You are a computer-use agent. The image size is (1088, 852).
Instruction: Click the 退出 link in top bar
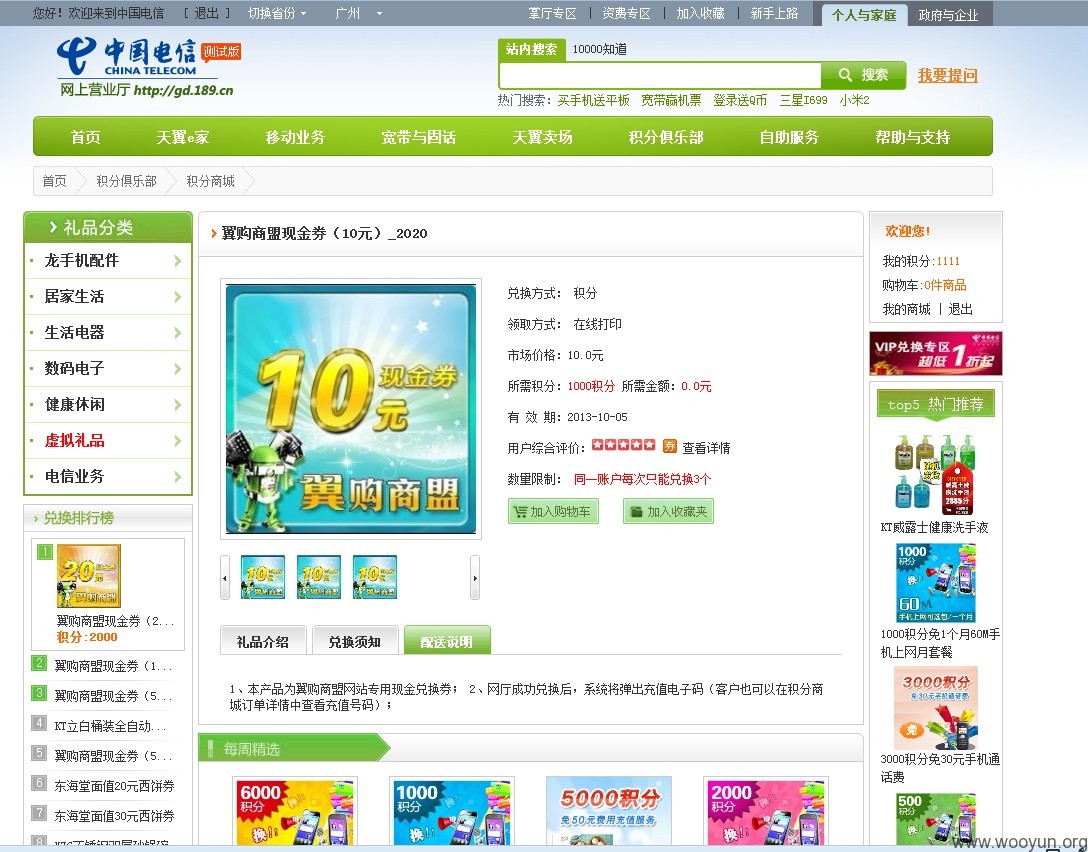point(206,13)
